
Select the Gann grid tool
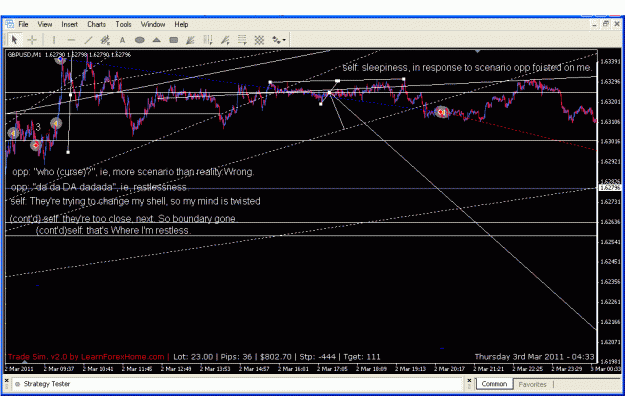click(x=259, y=40)
